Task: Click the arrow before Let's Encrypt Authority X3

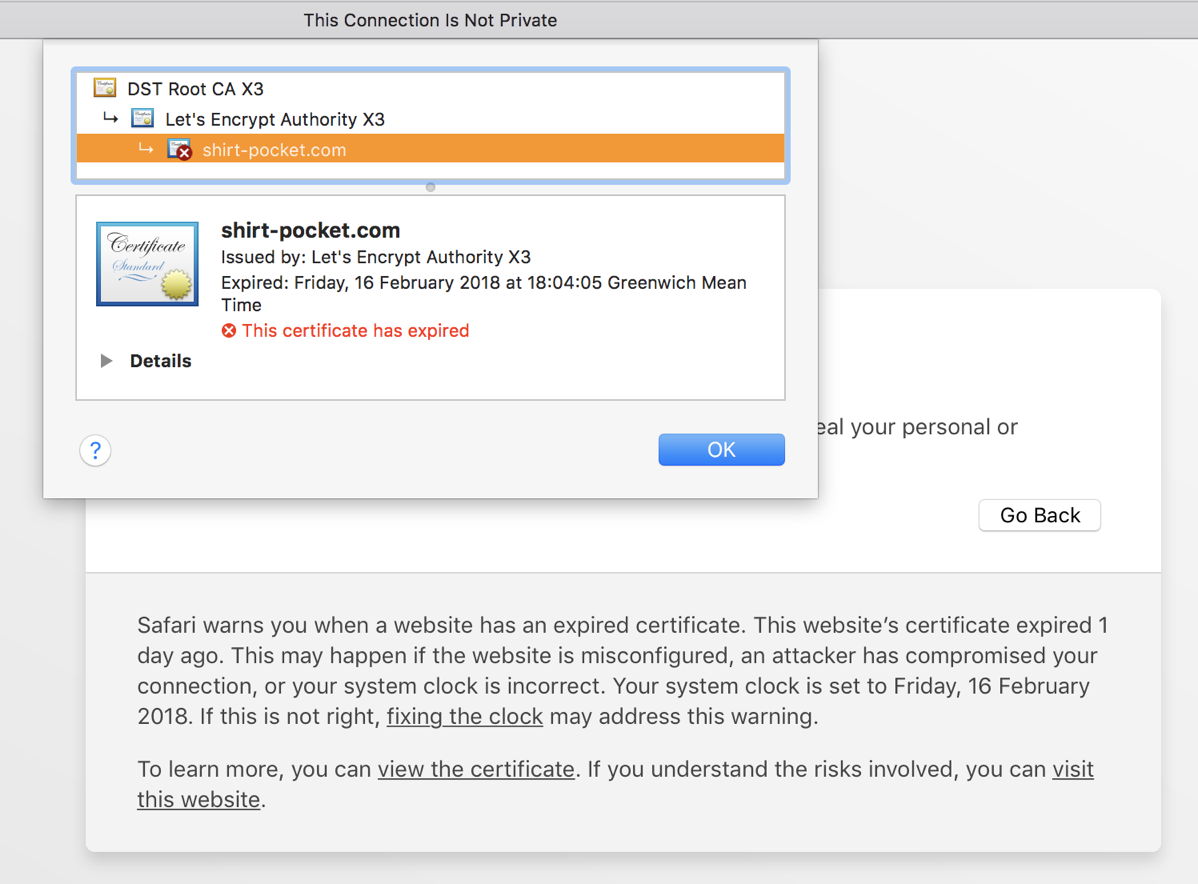Action: tap(110, 119)
